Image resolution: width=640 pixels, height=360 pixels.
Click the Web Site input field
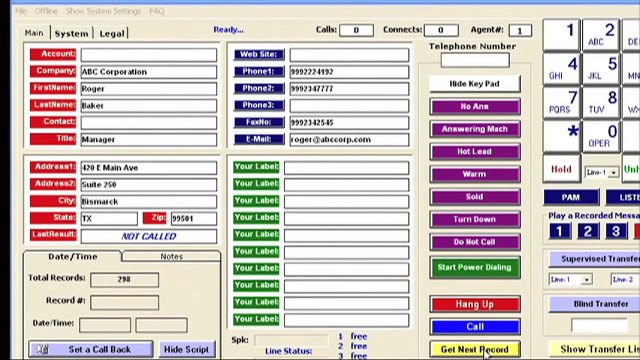[x=349, y=55]
